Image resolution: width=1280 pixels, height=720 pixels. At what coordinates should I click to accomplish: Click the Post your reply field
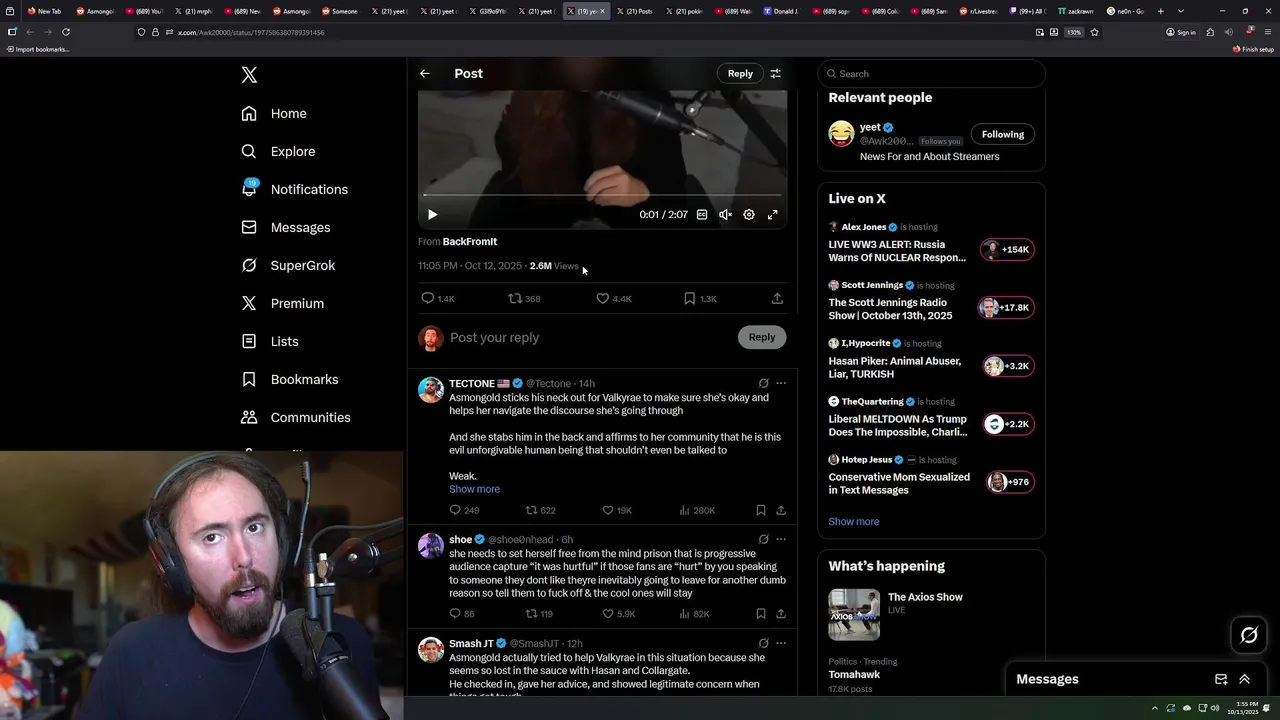[x=590, y=337]
